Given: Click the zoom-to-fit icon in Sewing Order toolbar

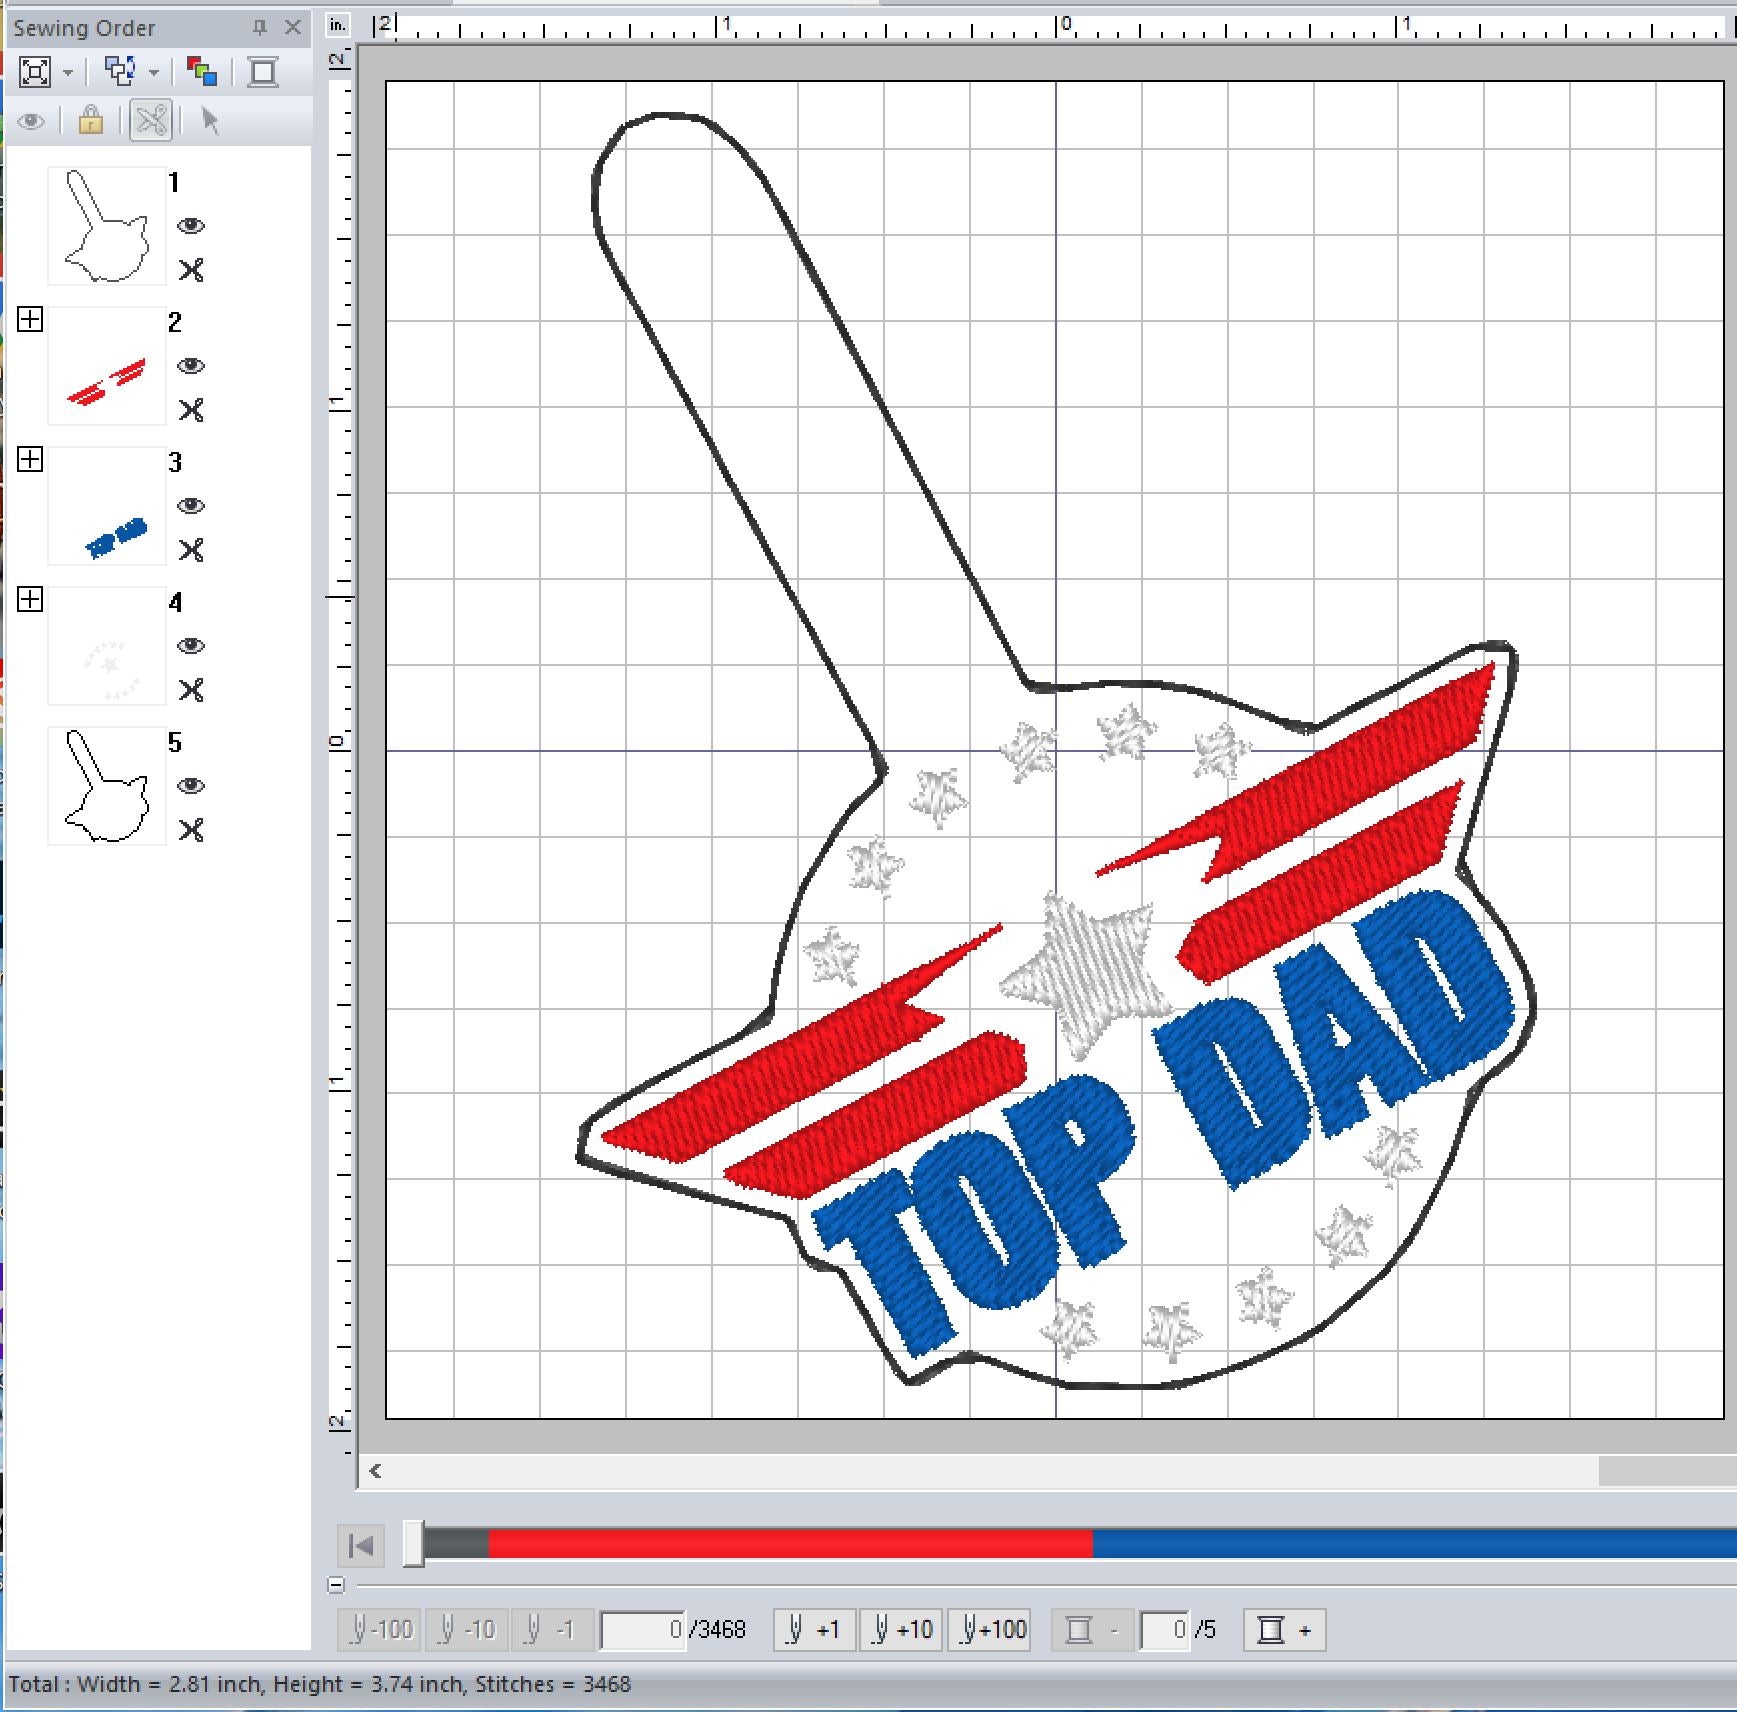Looking at the screenshot, I should [34, 72].
